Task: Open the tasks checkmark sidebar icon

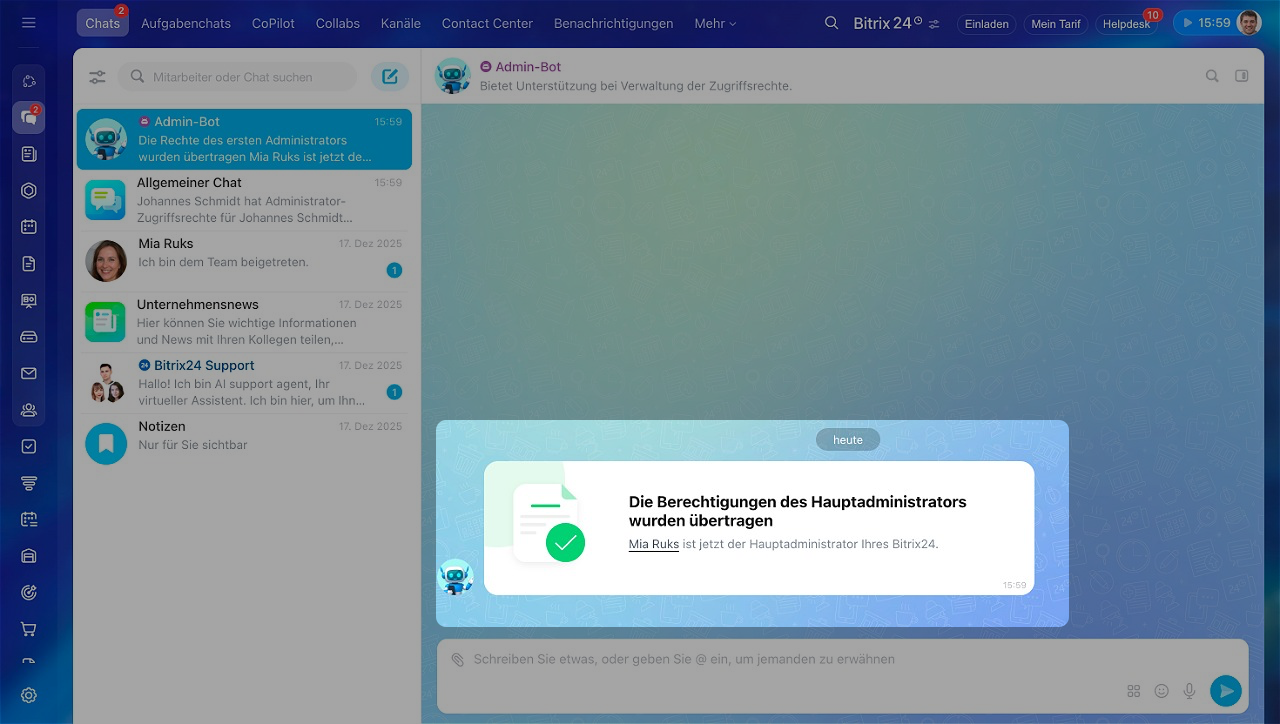Action: point(28,447)
